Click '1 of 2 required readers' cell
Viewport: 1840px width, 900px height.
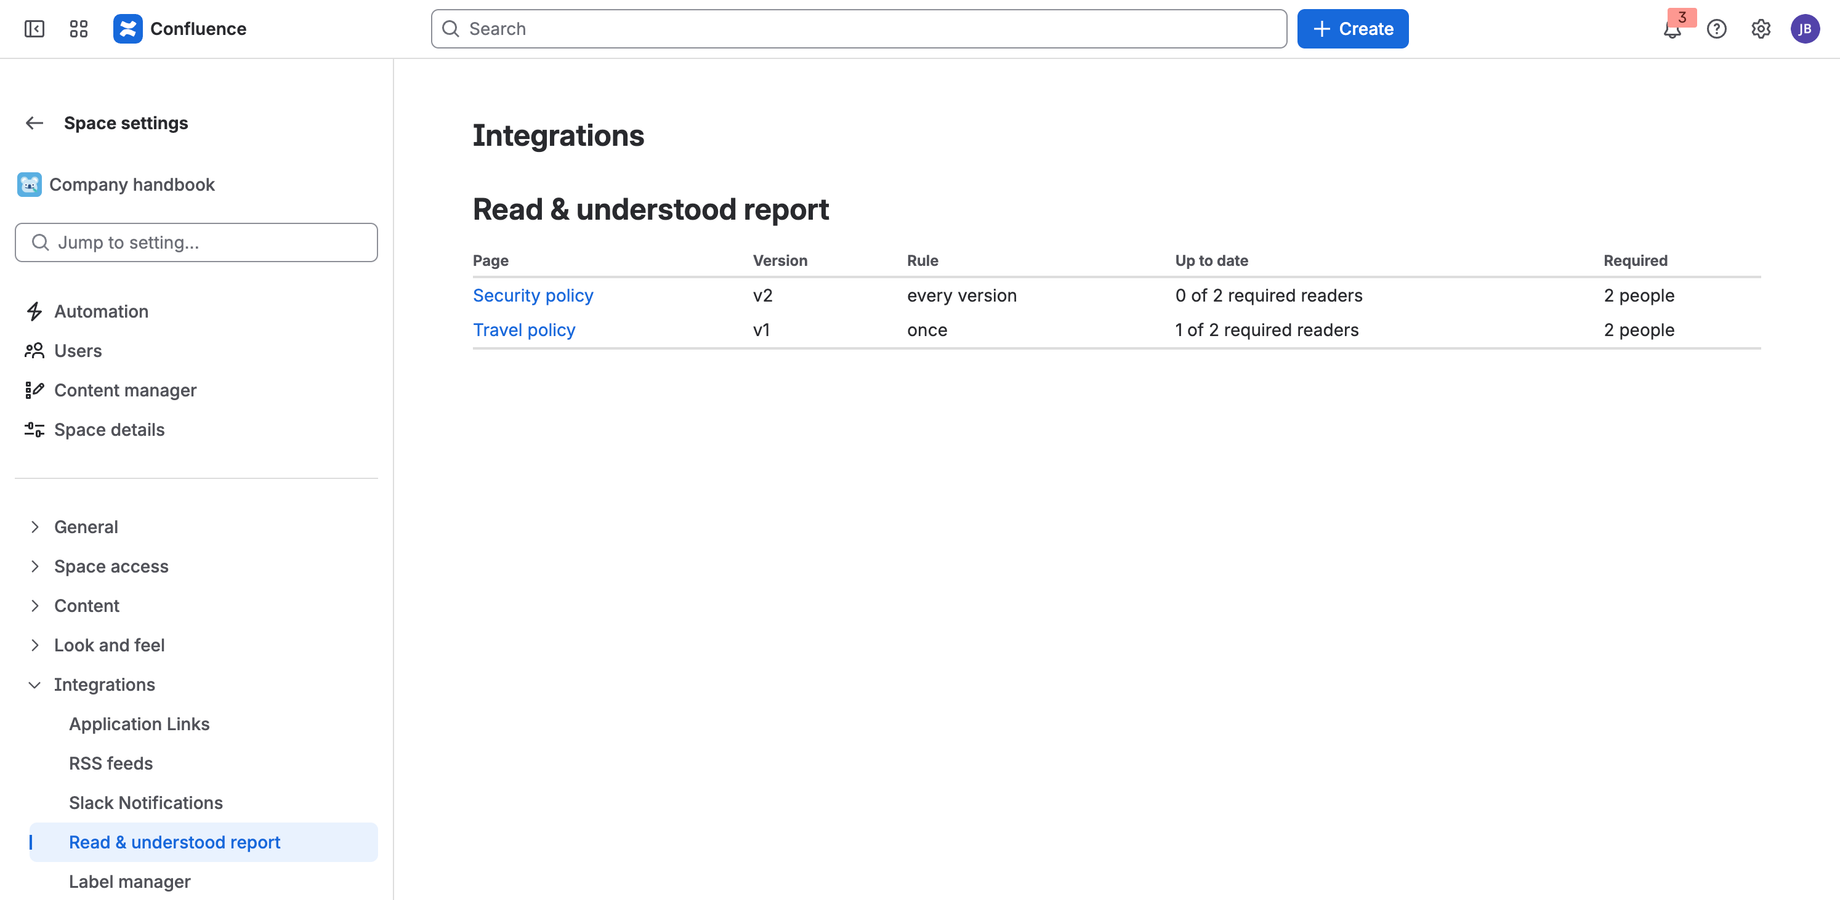[x=1267, y=330]
